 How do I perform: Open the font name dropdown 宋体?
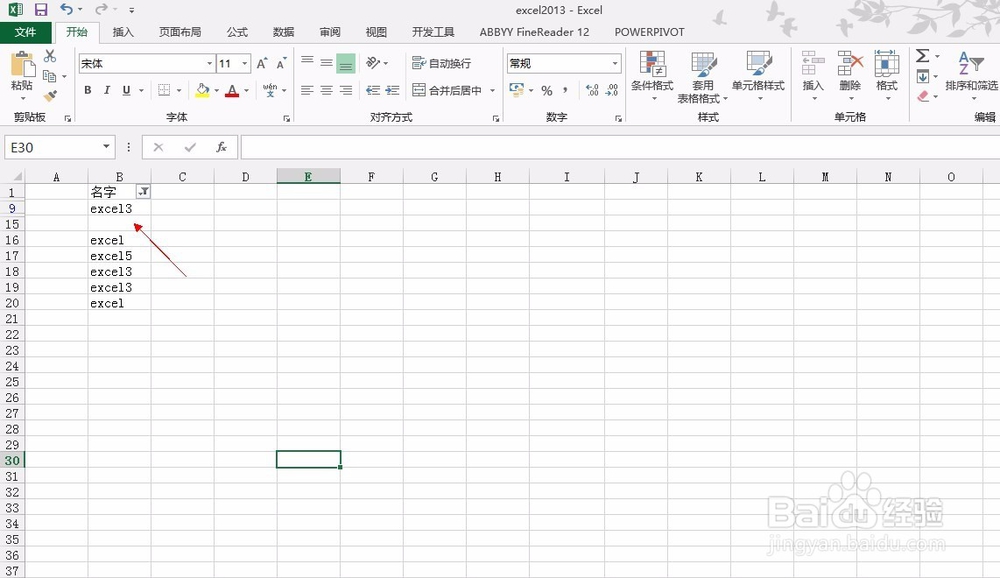coord(209,64)
